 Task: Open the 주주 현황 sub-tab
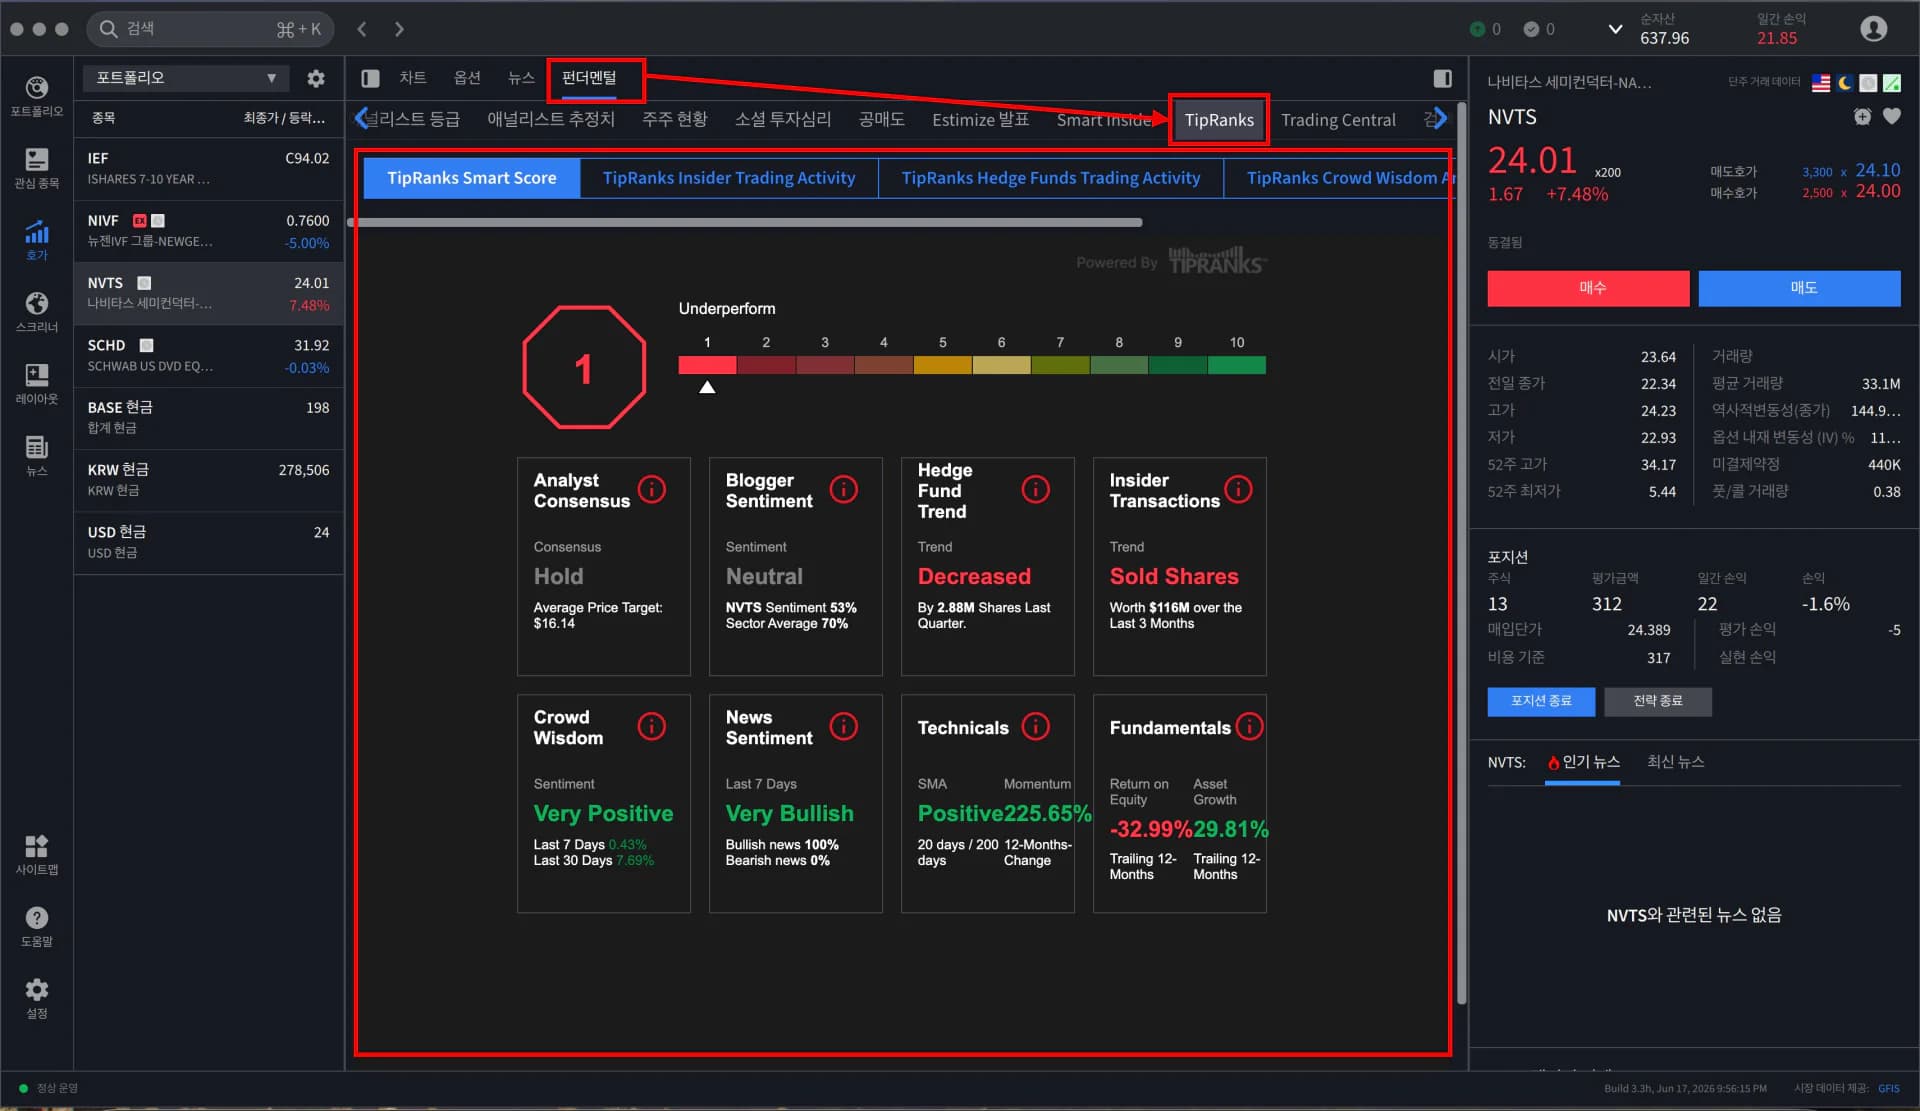point(675,119)
